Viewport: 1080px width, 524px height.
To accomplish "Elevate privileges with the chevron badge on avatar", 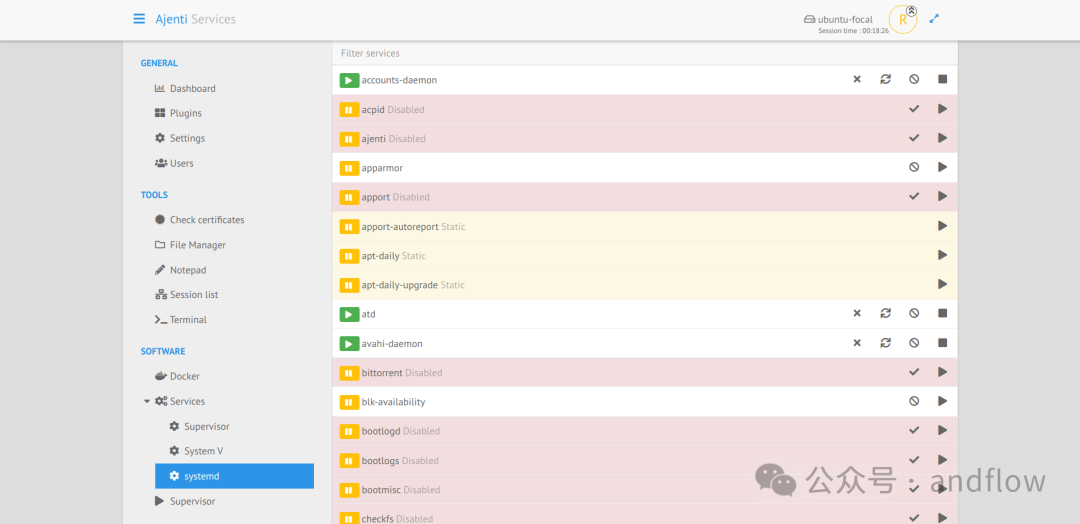I will point(911,10).
